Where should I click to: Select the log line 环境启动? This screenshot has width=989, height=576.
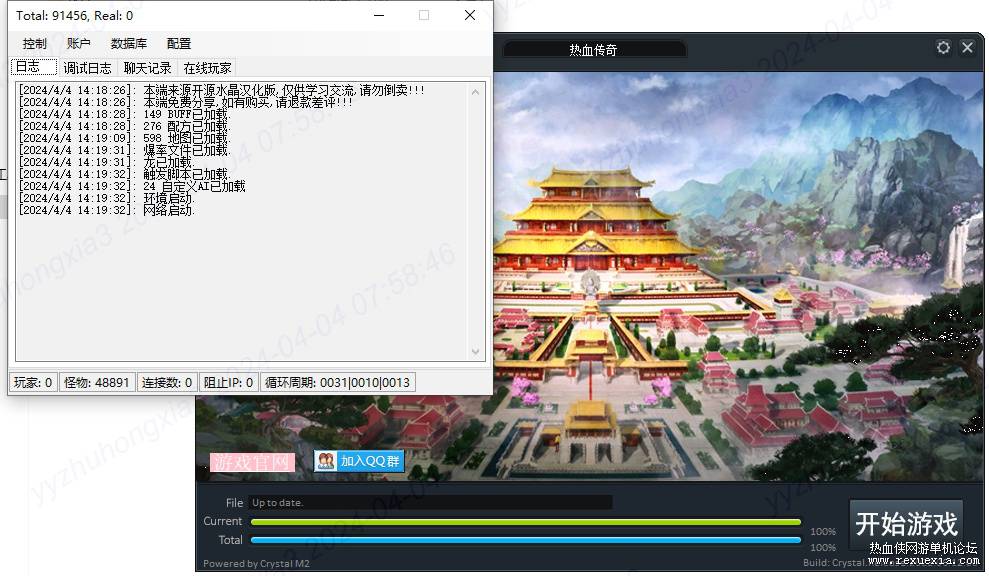coord(107,198)
